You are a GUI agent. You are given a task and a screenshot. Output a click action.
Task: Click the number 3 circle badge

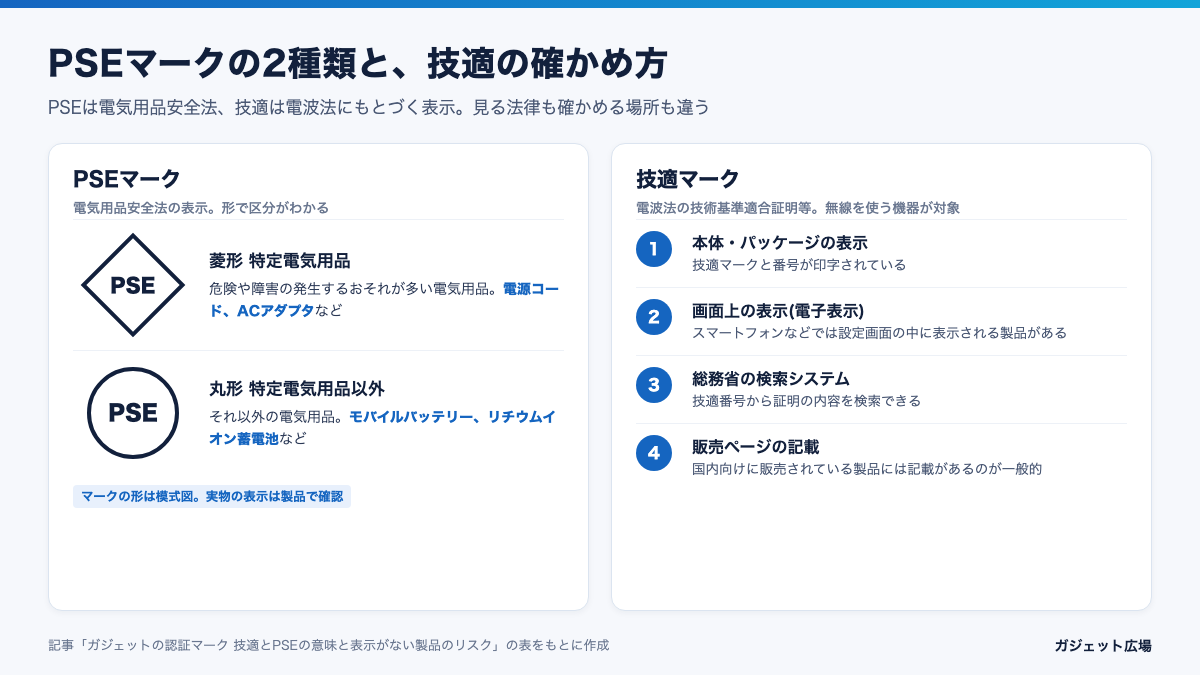tap(654, 385)
